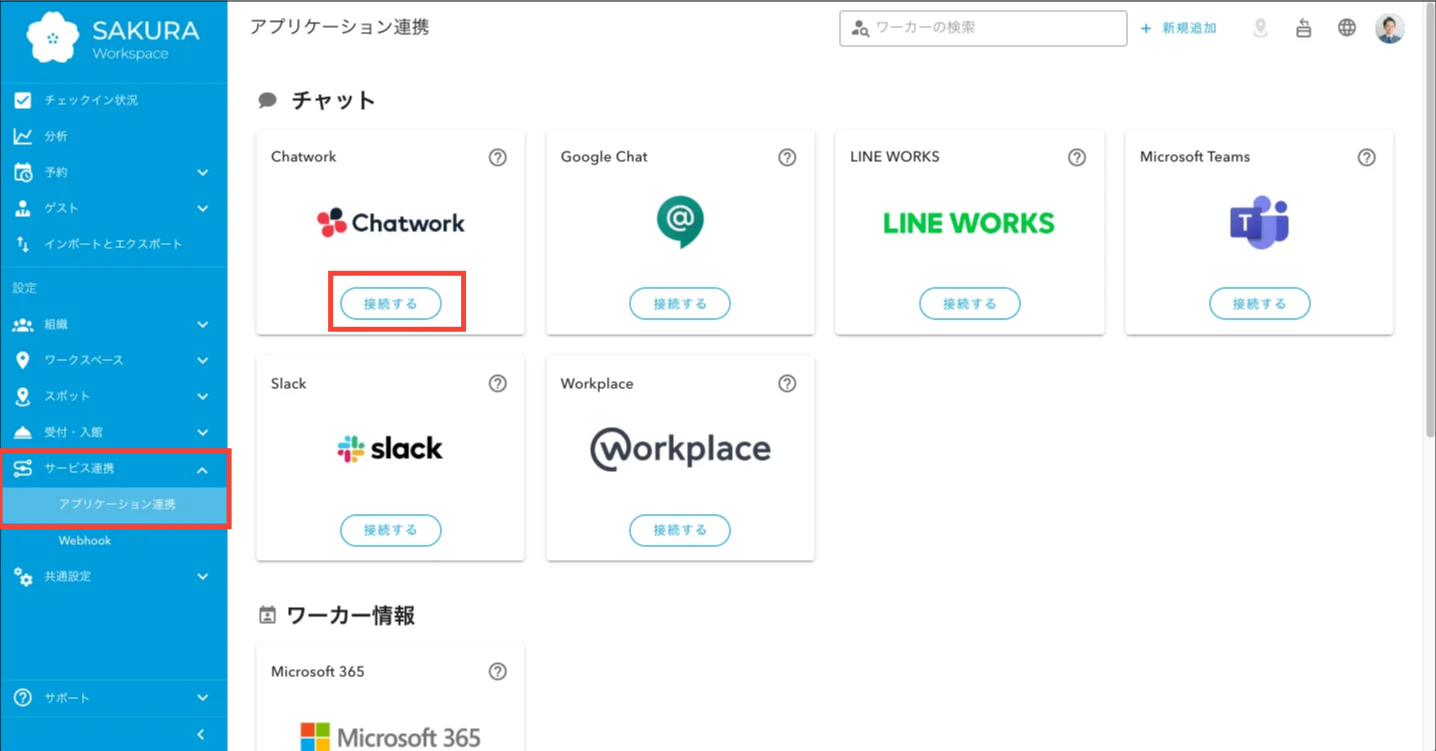Click the スポット location icon

click(x=22, y=396)
